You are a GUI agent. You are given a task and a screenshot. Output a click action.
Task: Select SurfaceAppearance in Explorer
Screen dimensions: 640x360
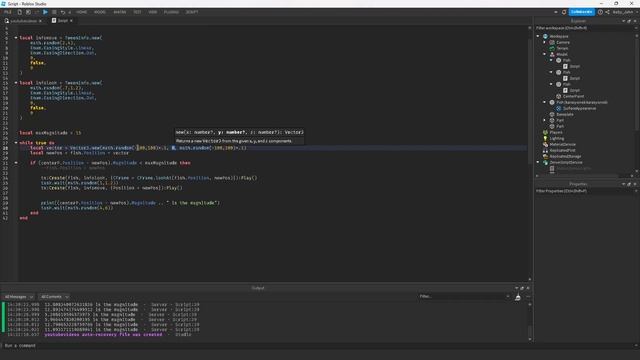tap(579, 108)
